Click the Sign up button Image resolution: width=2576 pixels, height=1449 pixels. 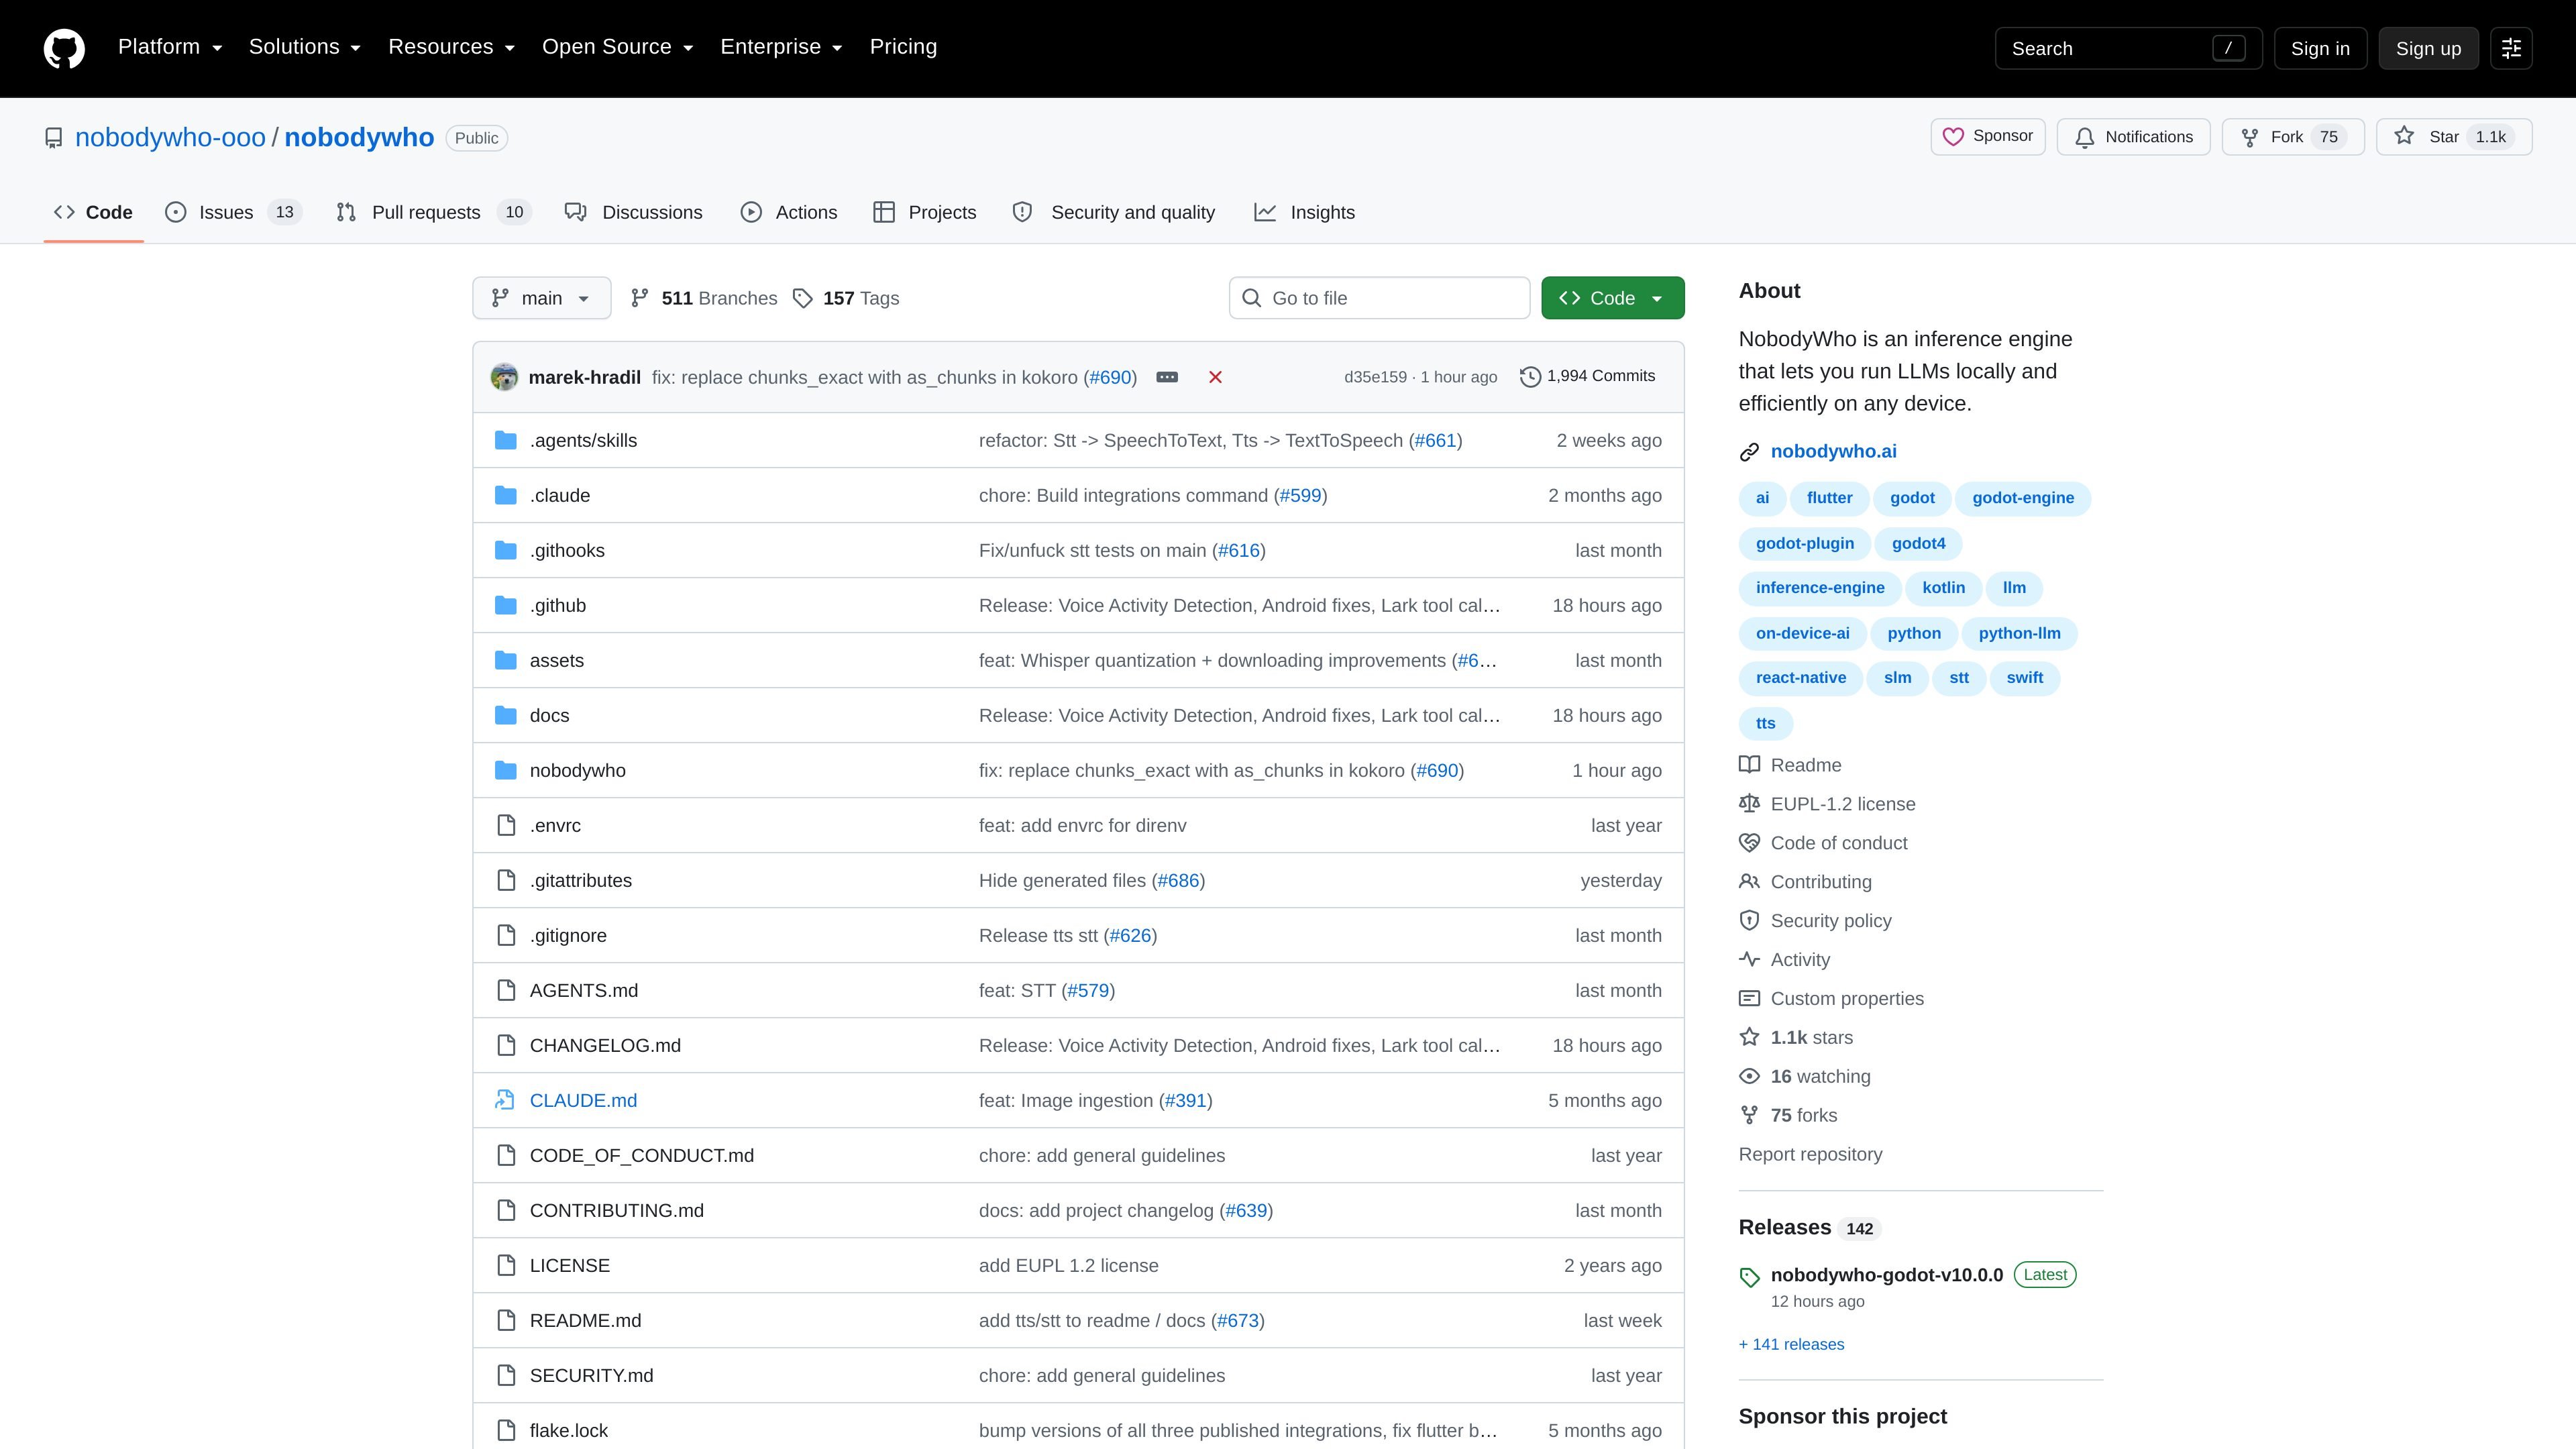coord(2428,48)
